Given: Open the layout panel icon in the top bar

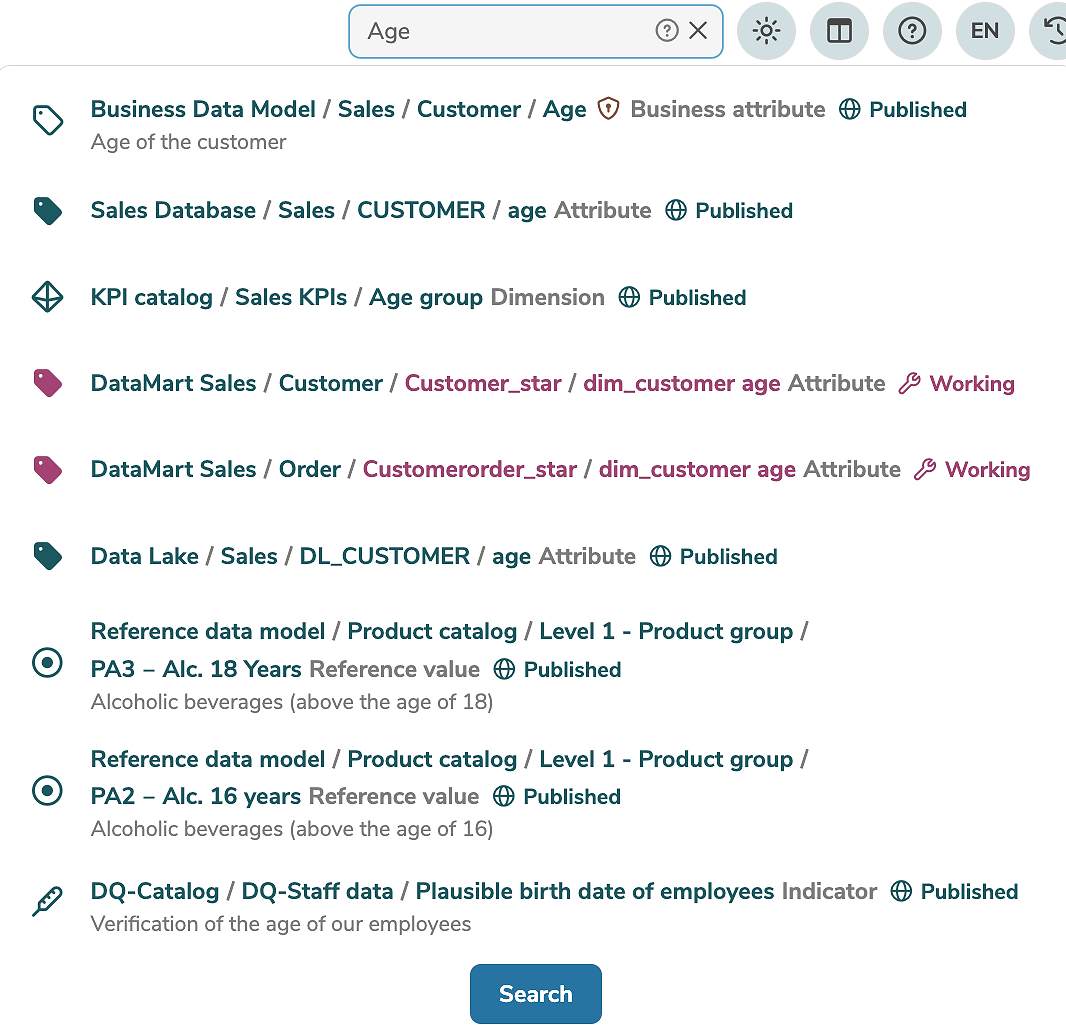Looking at the screenshot, I should [x=839, y=31].
